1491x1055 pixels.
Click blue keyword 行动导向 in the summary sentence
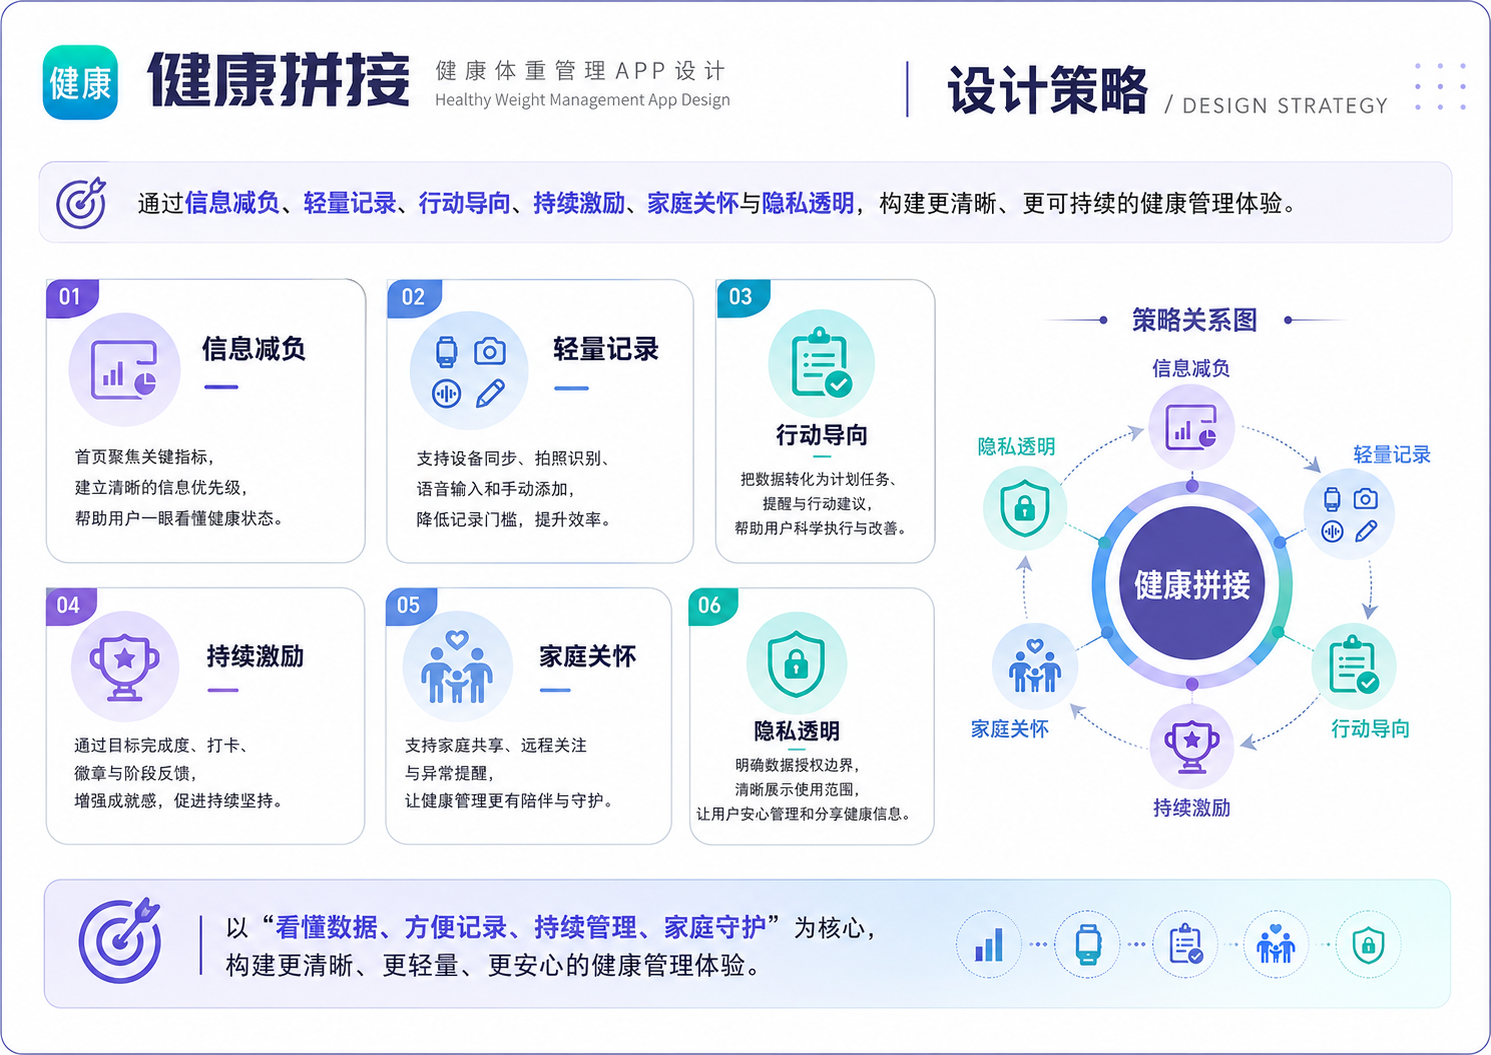point(465,203)
